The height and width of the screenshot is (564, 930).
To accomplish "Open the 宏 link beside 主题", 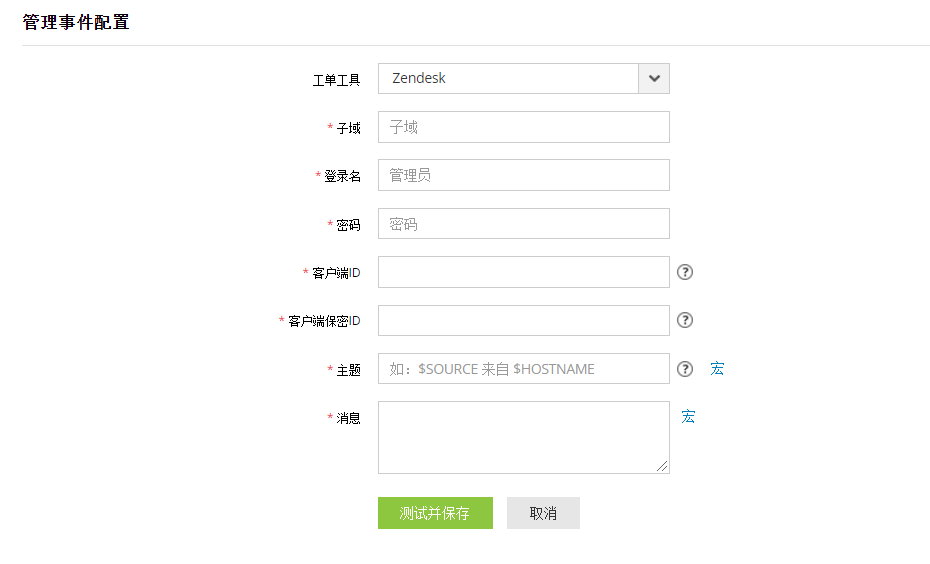I will tap(717, 369).
